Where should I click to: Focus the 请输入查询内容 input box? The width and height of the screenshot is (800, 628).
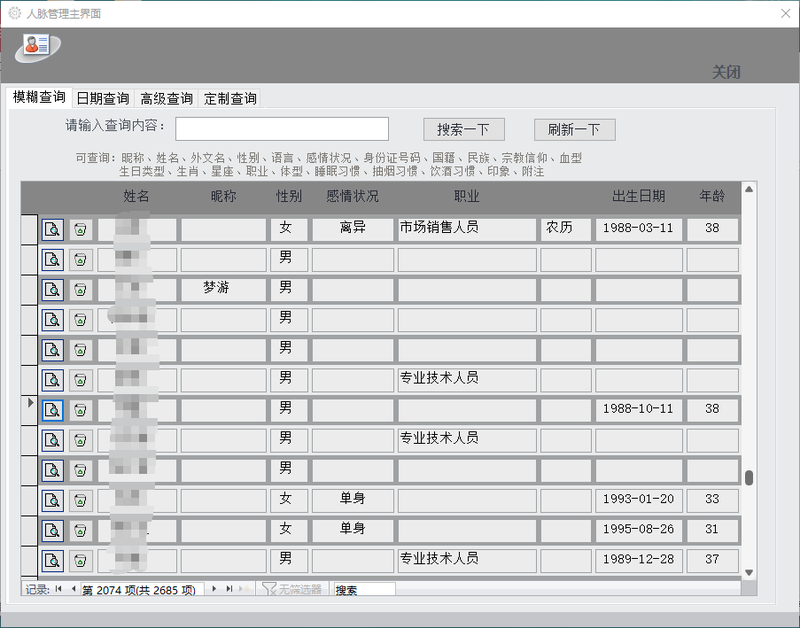tap(282, 129)
